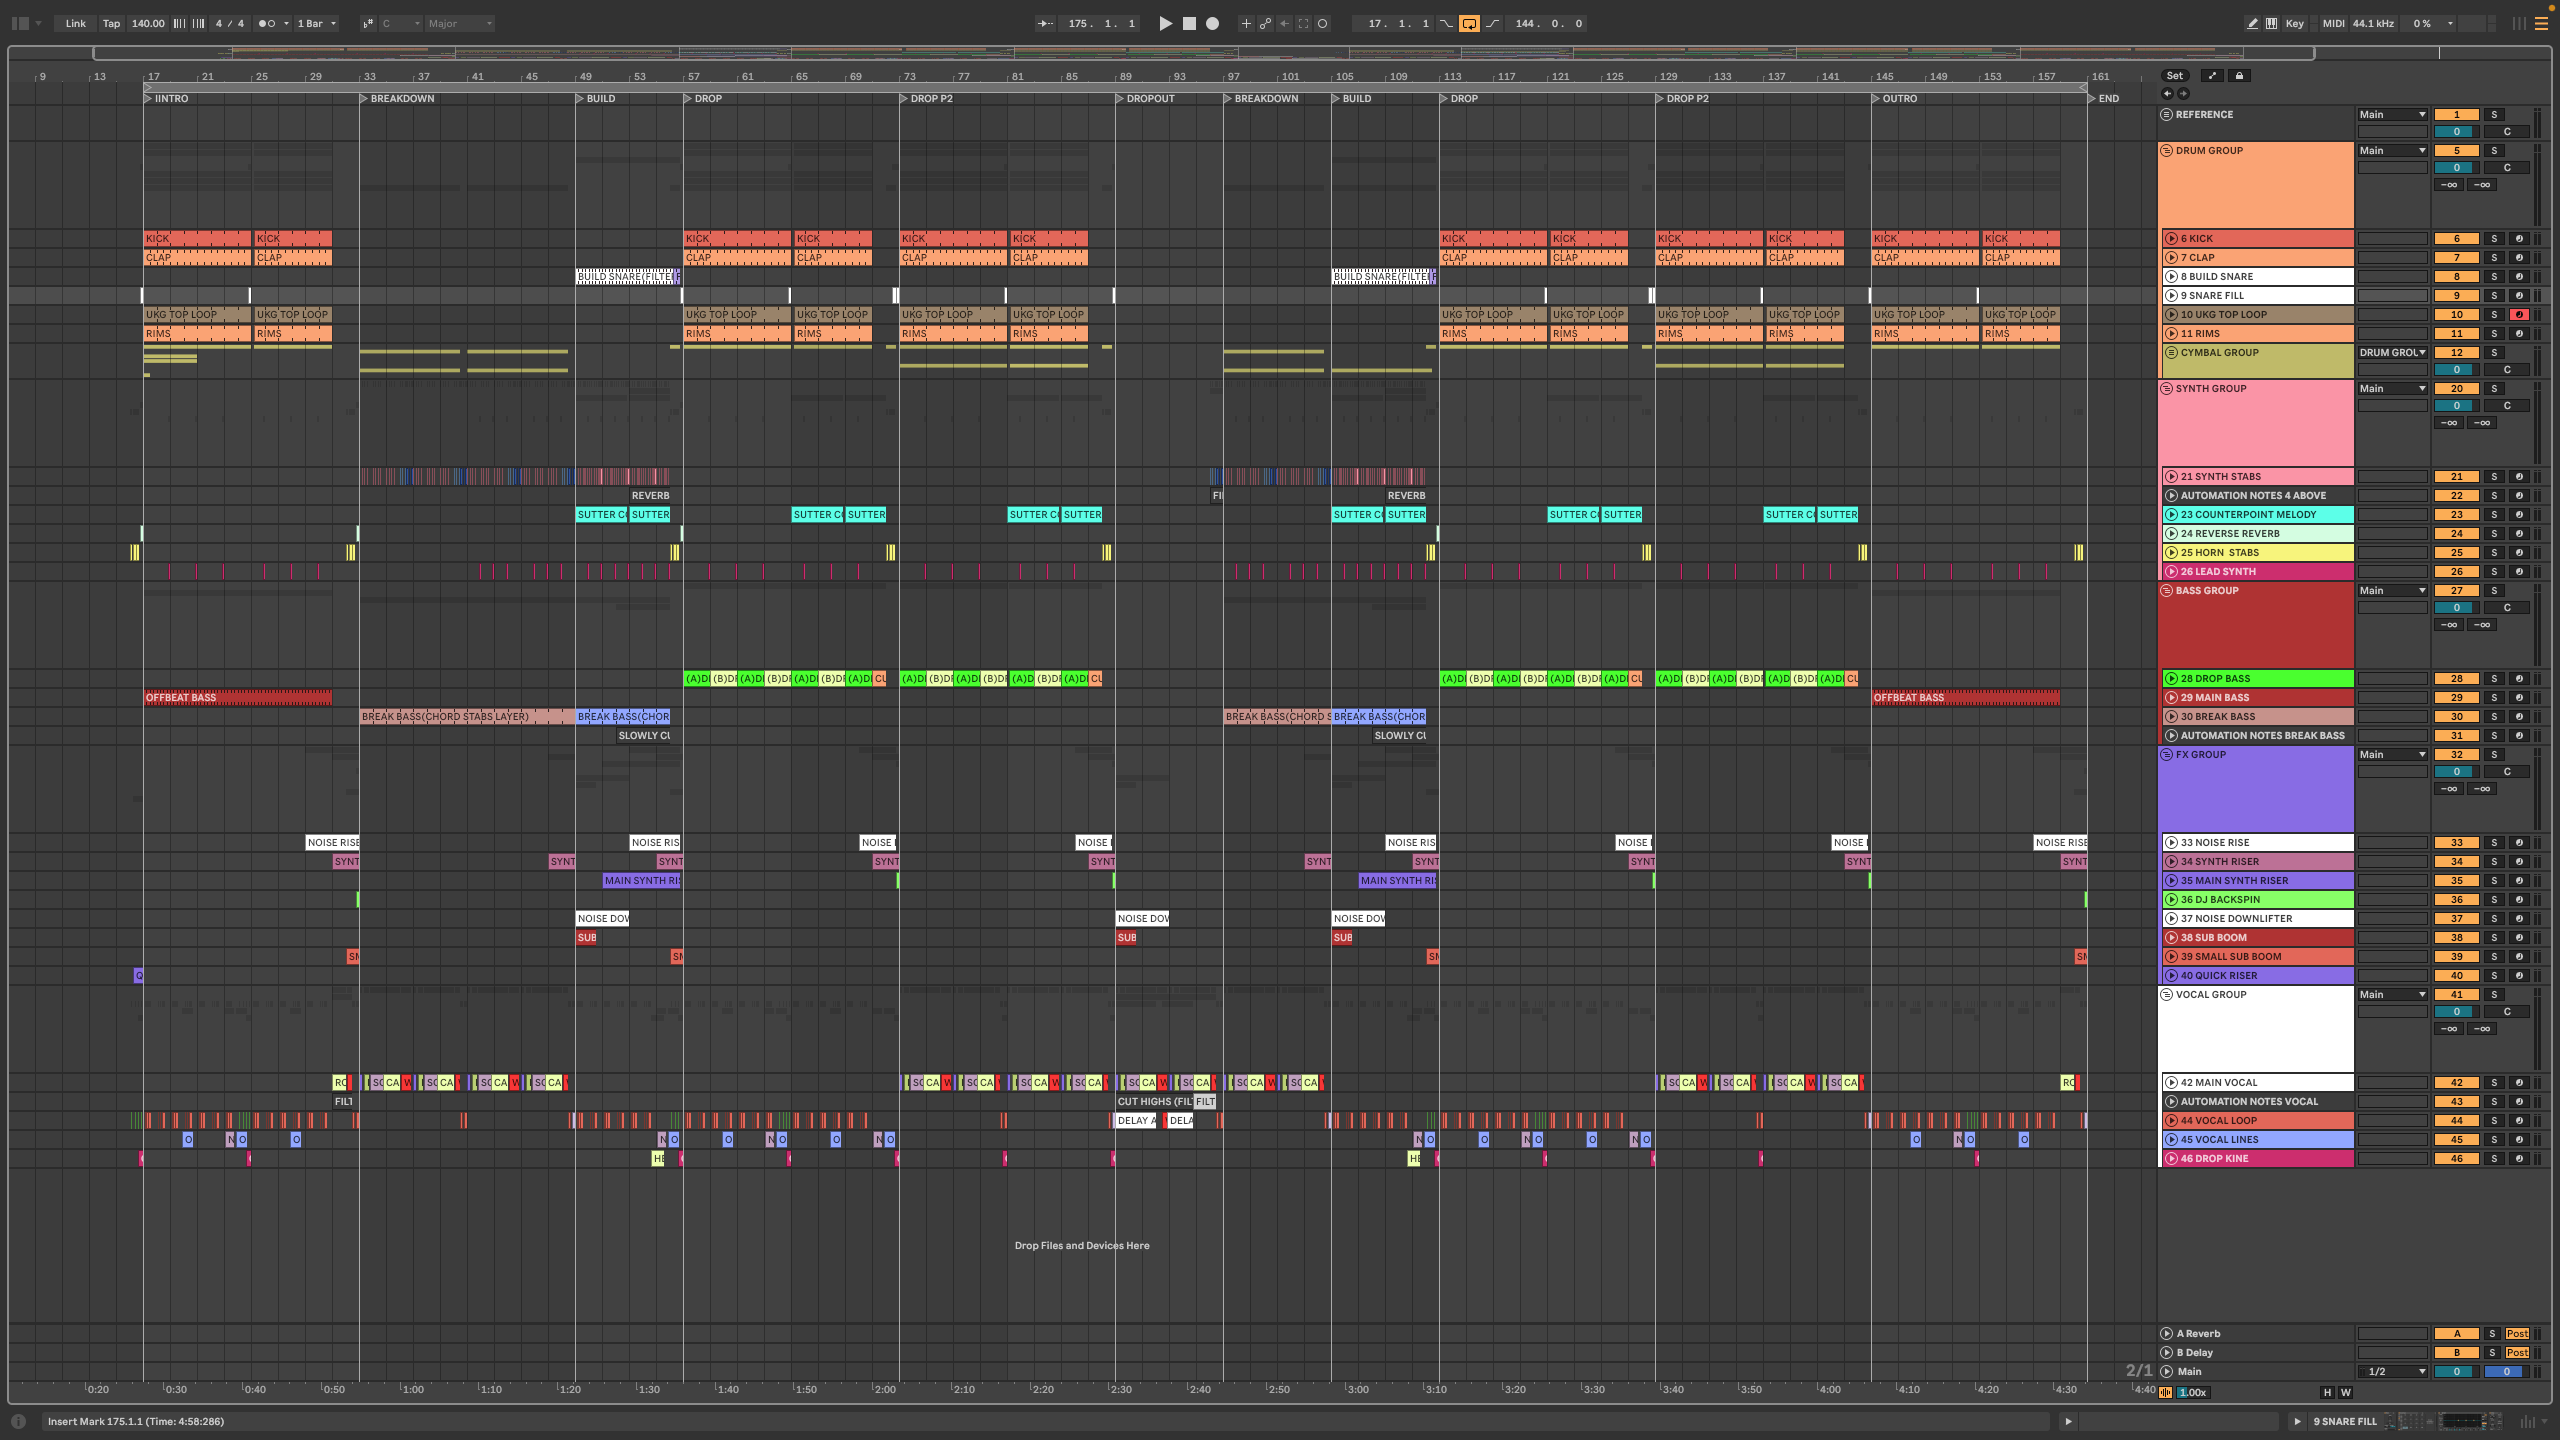The width and height of the screenshot is (2560, 1440).
Task: Click the Session Record circle icon
Action: (1322, 23)
